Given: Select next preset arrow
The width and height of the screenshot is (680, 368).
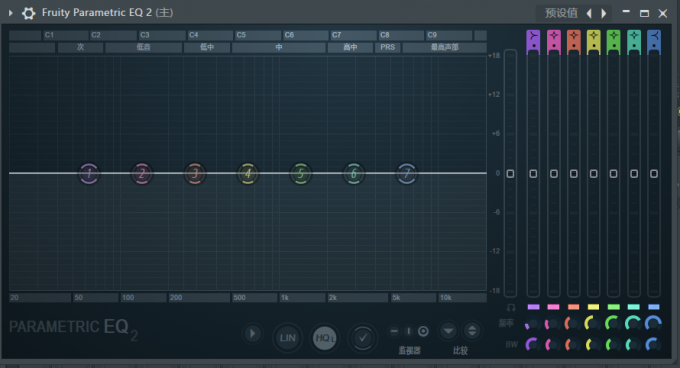Looking at the screenshot, I should [604, 13].
